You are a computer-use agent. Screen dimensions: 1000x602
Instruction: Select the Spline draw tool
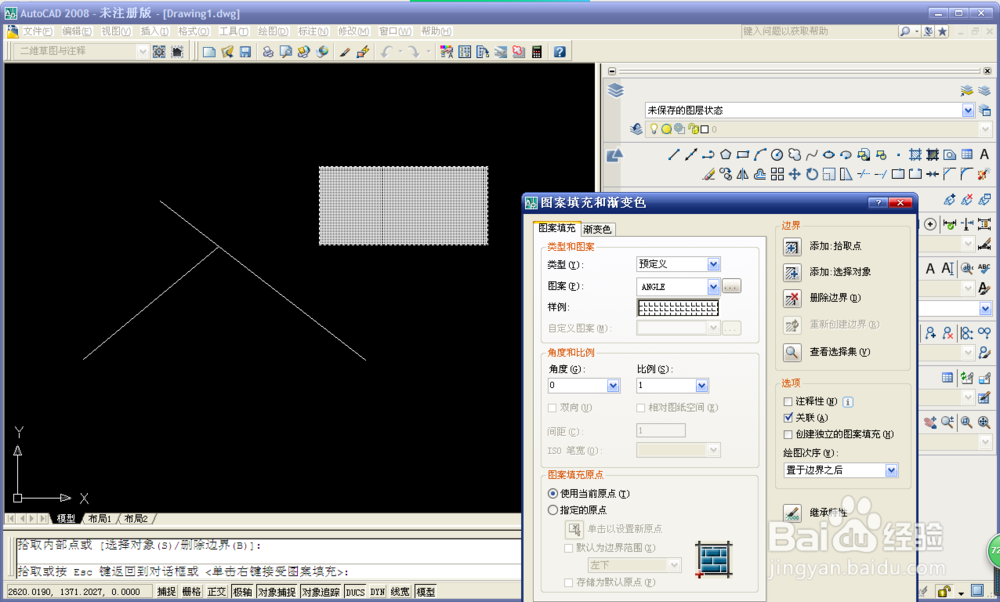tap(811, 154)
